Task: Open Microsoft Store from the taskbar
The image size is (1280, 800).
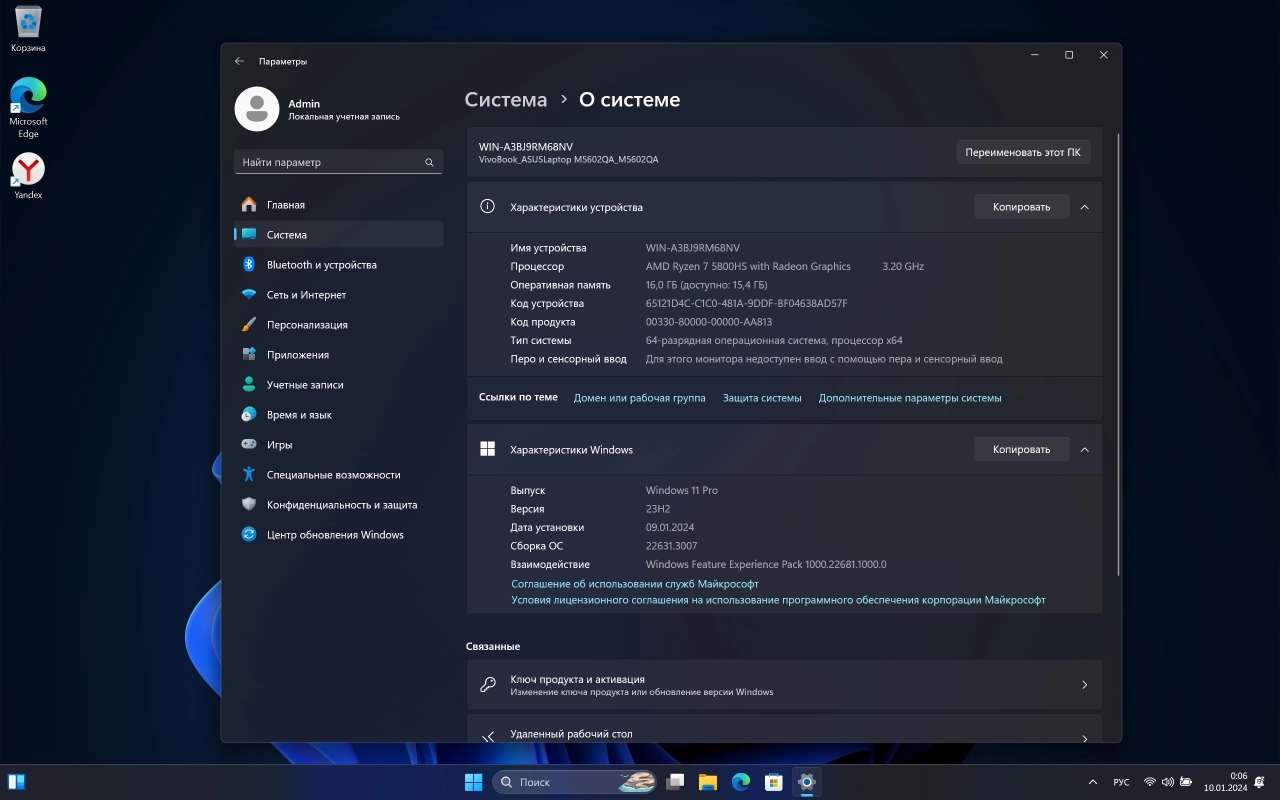Action: coord(773,782)
